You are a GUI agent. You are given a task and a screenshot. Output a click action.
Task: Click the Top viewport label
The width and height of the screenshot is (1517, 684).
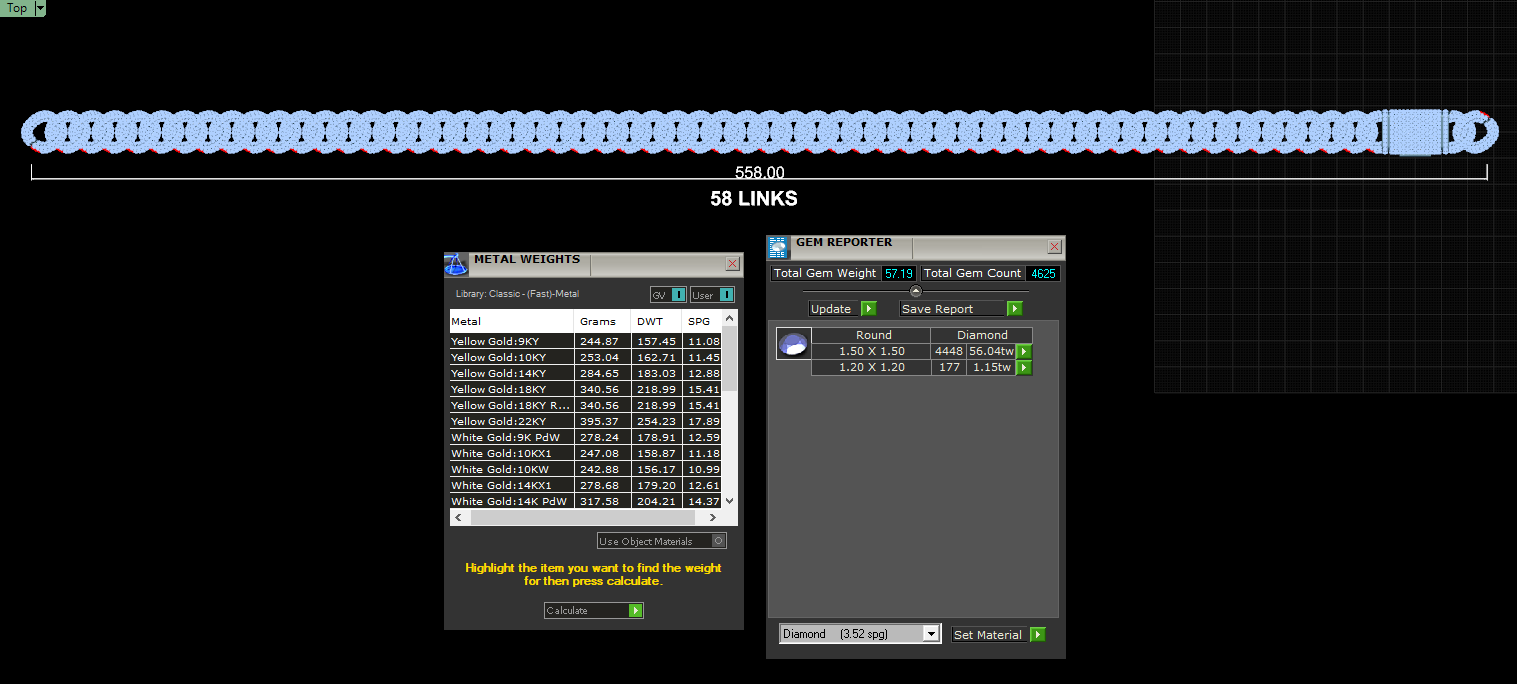[x=17, y=8]
